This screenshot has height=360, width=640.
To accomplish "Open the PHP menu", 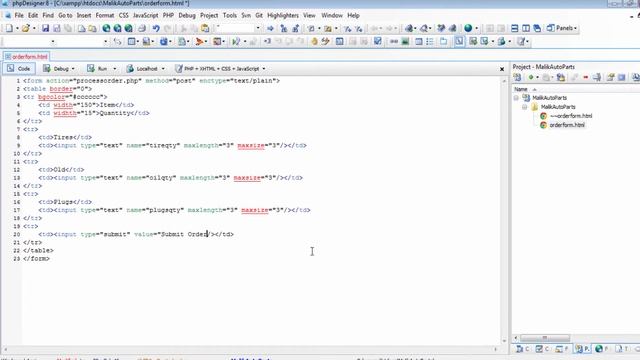I will [x=168, y=16].
